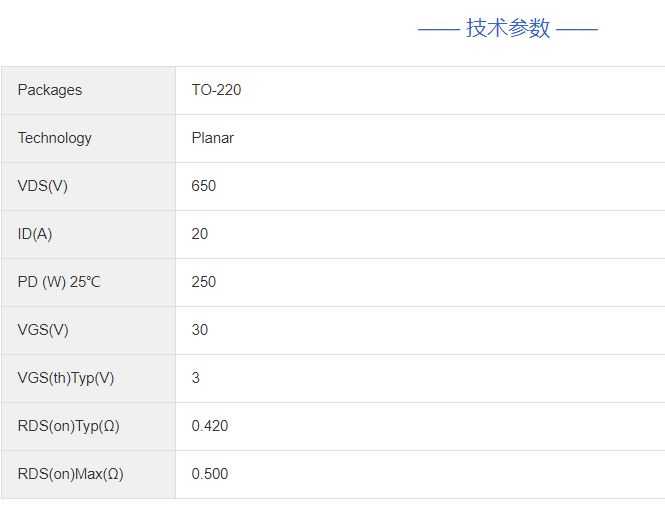Select the VGS(V) parameter label
The image size is (665, 509).
(x=43, y=330)
